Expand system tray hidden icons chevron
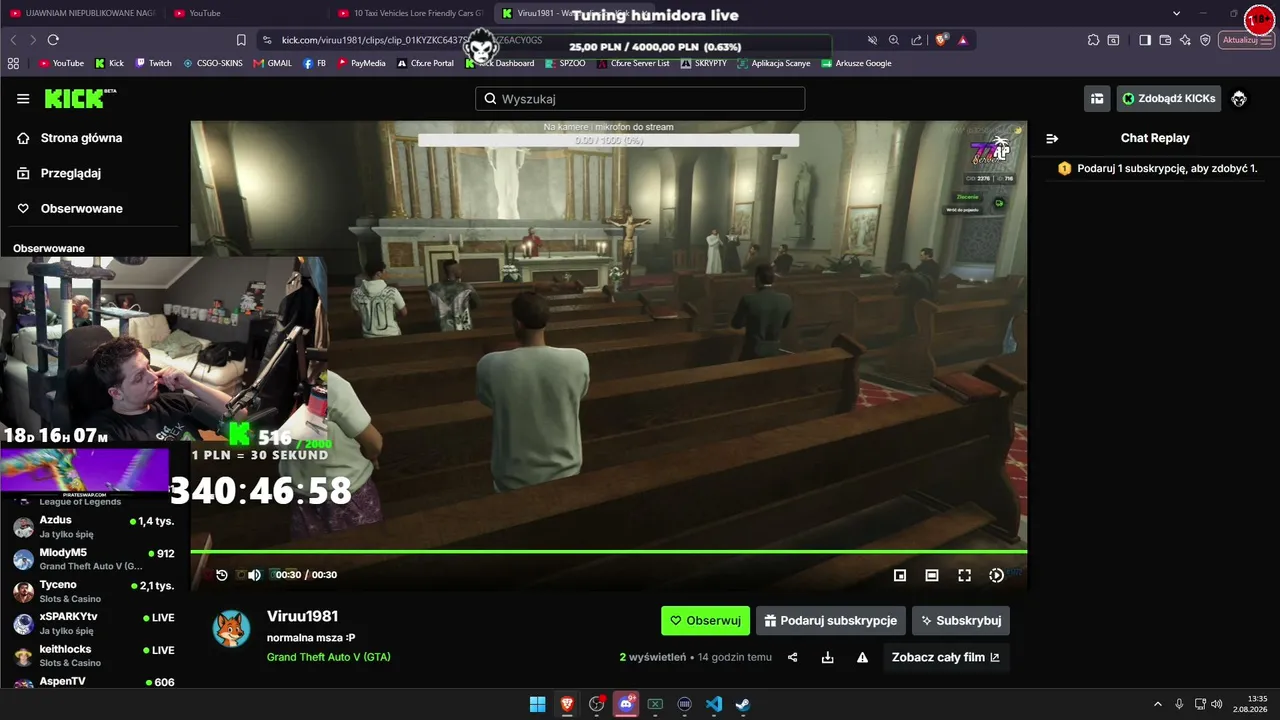The image size is (1280, 720). (x=1158, y=704)
